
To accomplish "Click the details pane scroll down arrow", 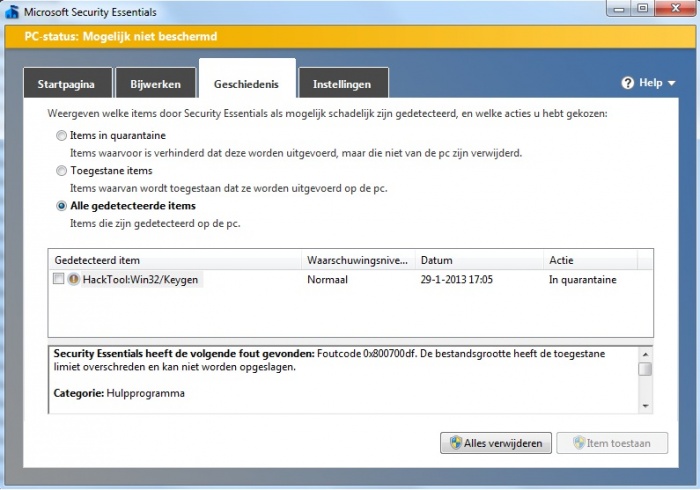I will 645,406.
